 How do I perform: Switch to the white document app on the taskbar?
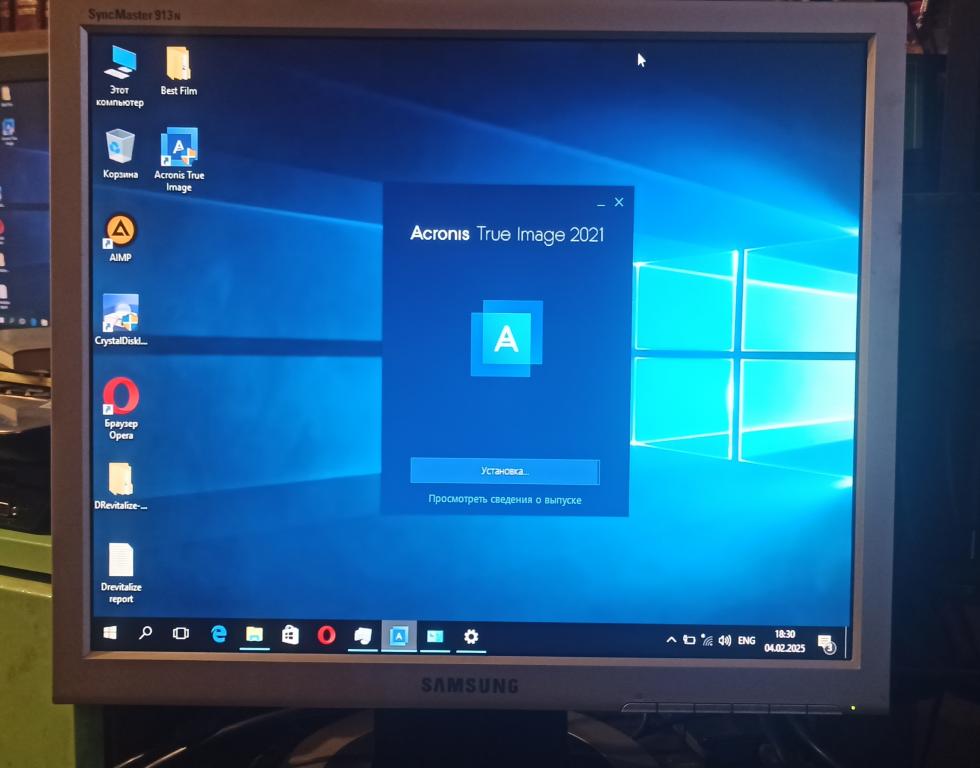point(362,636)
